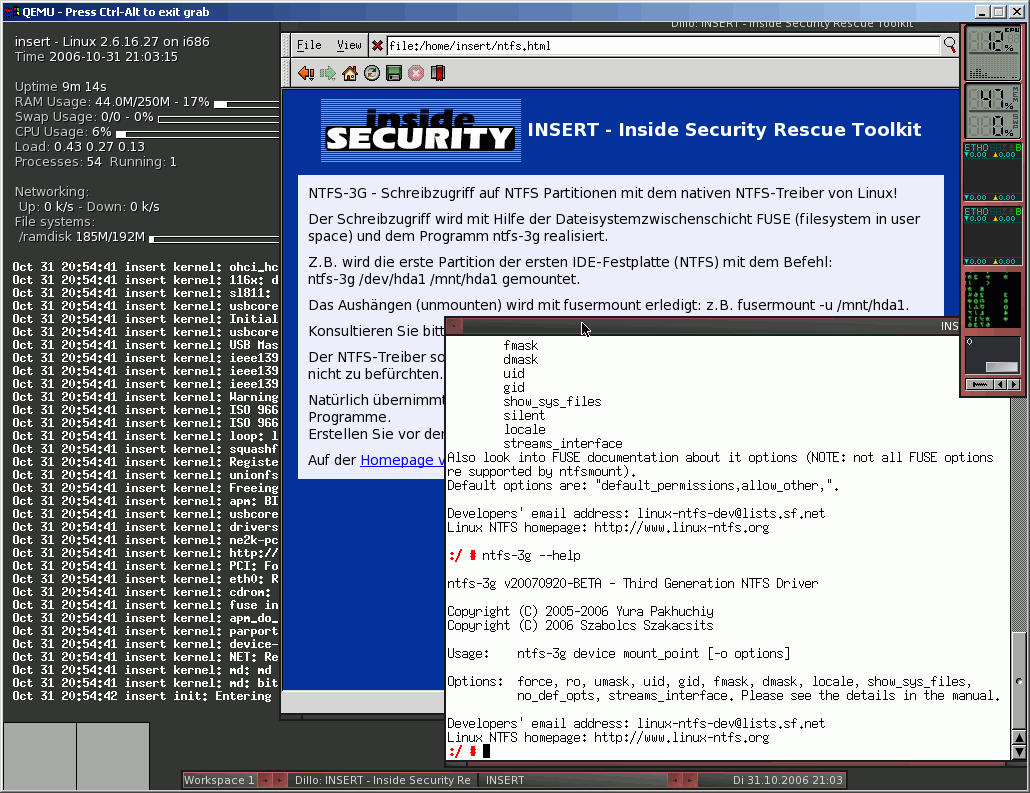Select INSERT terminal taskbar entry
The width and height of the screenshot is (1030, 793).
coord(571,780)
